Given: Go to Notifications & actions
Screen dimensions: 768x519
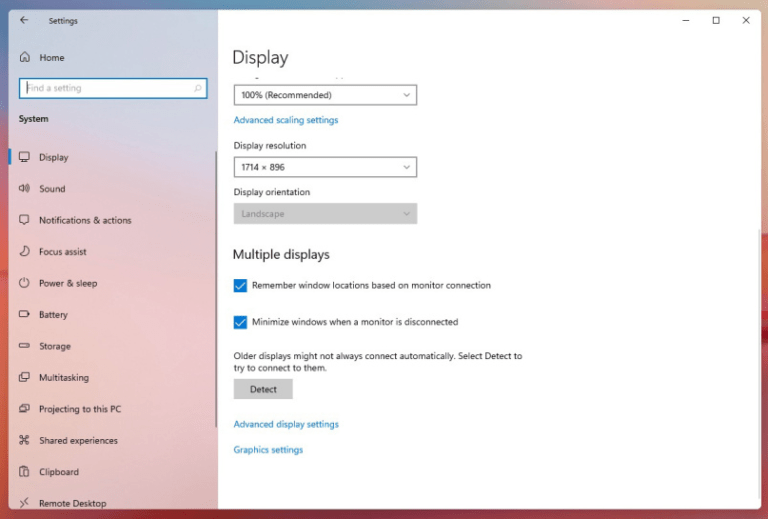Looking at the screenshot, I should coord(85,220).
